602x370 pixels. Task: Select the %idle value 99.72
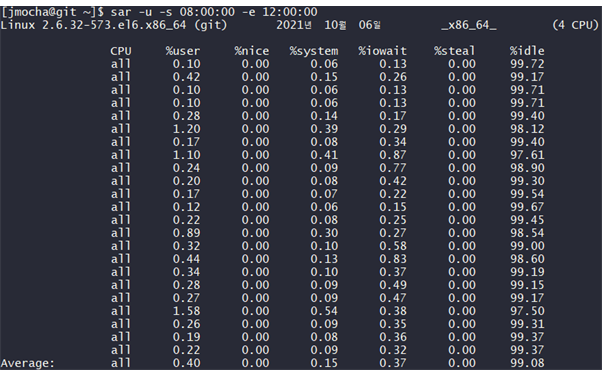pyautogui.click(x=527, y=64)
